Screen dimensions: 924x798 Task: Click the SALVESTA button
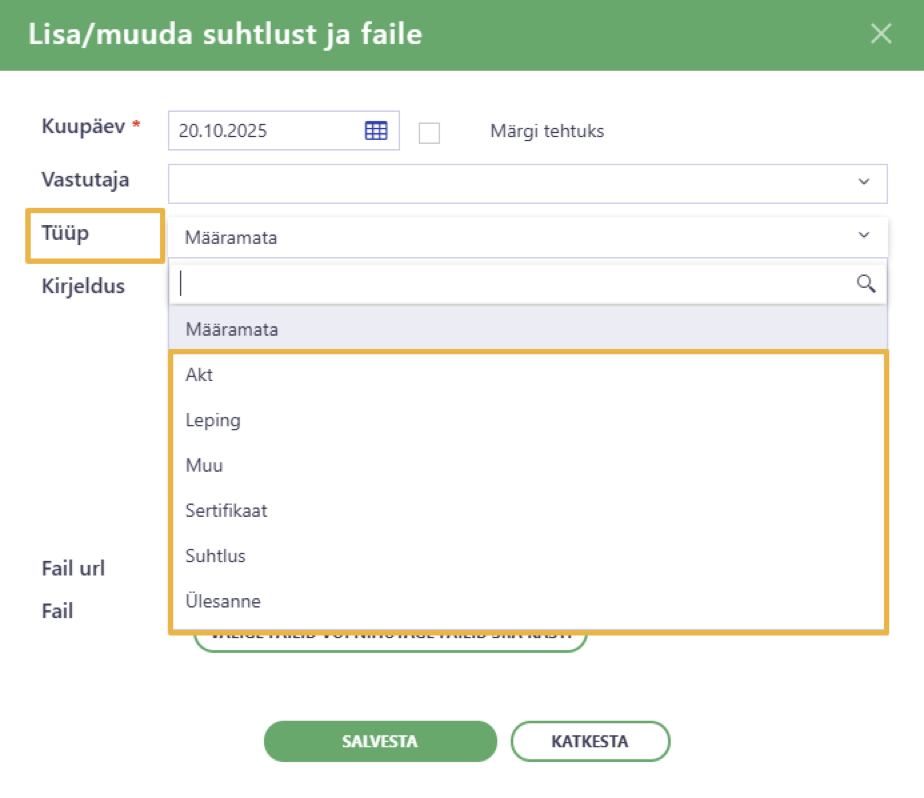click(380, 741)
